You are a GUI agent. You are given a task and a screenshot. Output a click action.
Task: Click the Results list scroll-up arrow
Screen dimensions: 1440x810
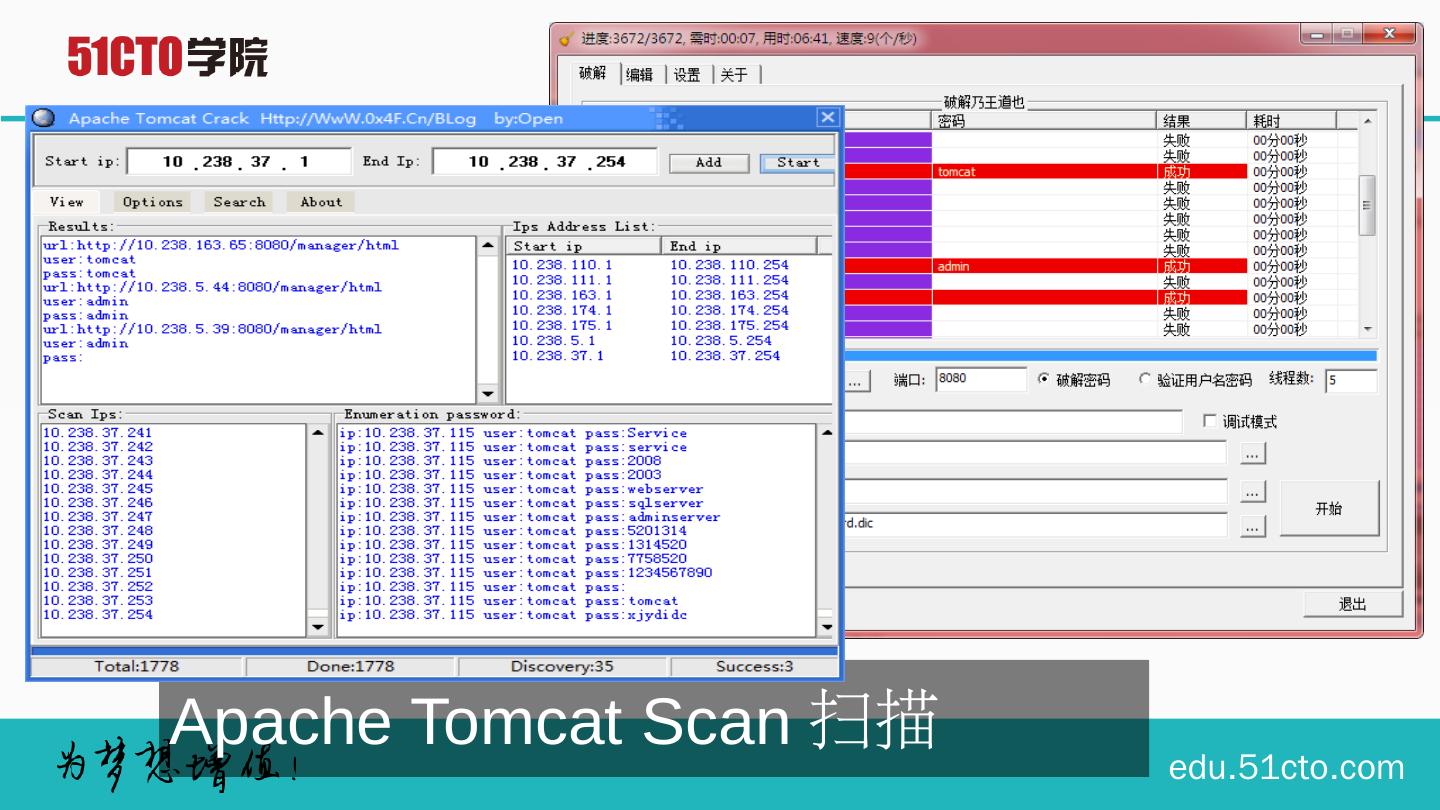coord(487,245)
